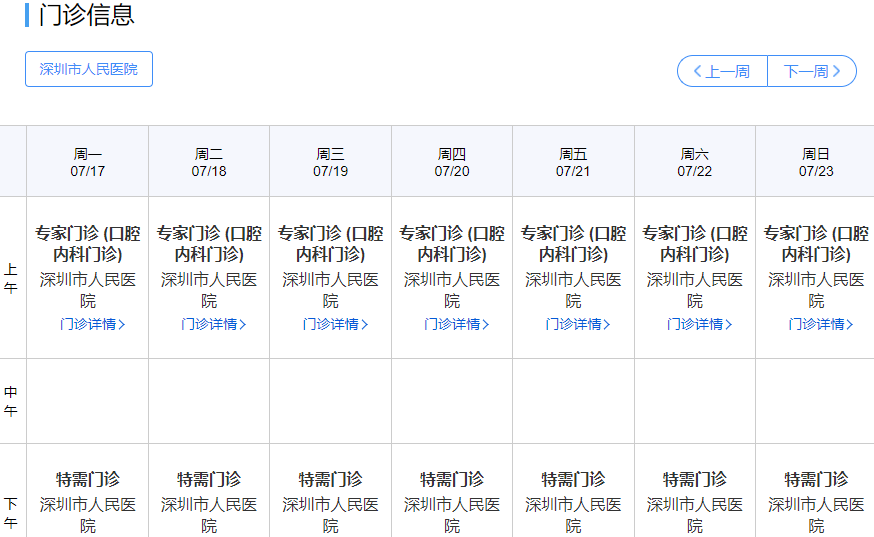Click Thursday afternoon 特需门诊 entry
Viewport: 874px width, 537px height.
click(x=452, y=479)
